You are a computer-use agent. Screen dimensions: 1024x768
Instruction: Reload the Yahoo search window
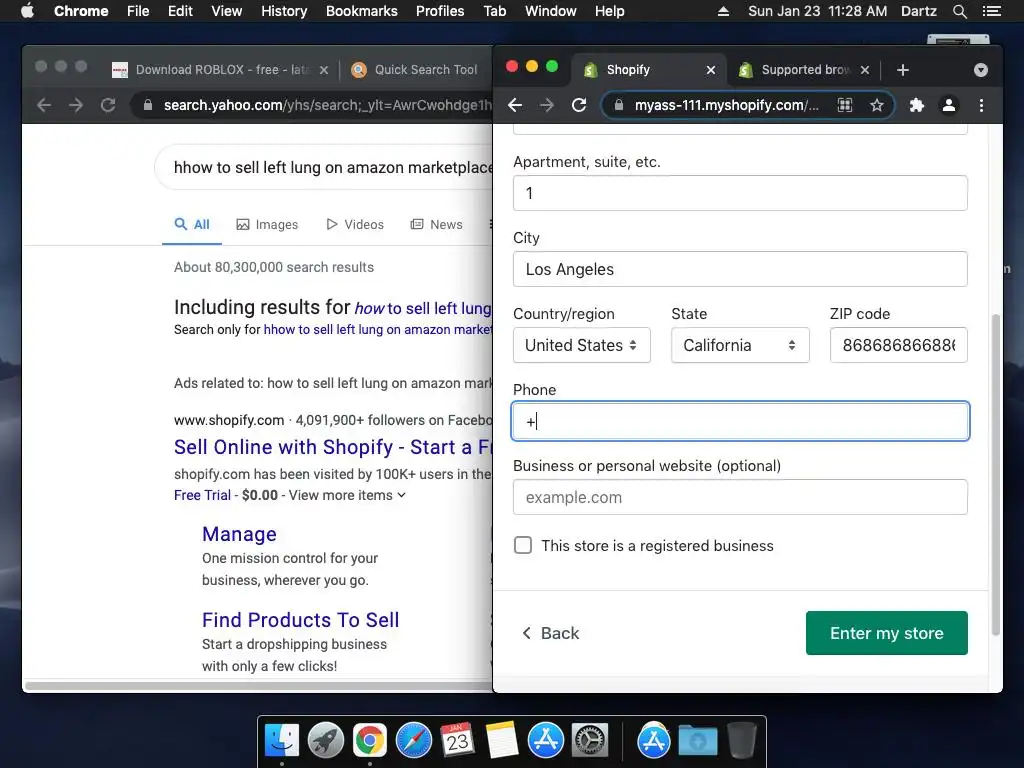point(108,105)
